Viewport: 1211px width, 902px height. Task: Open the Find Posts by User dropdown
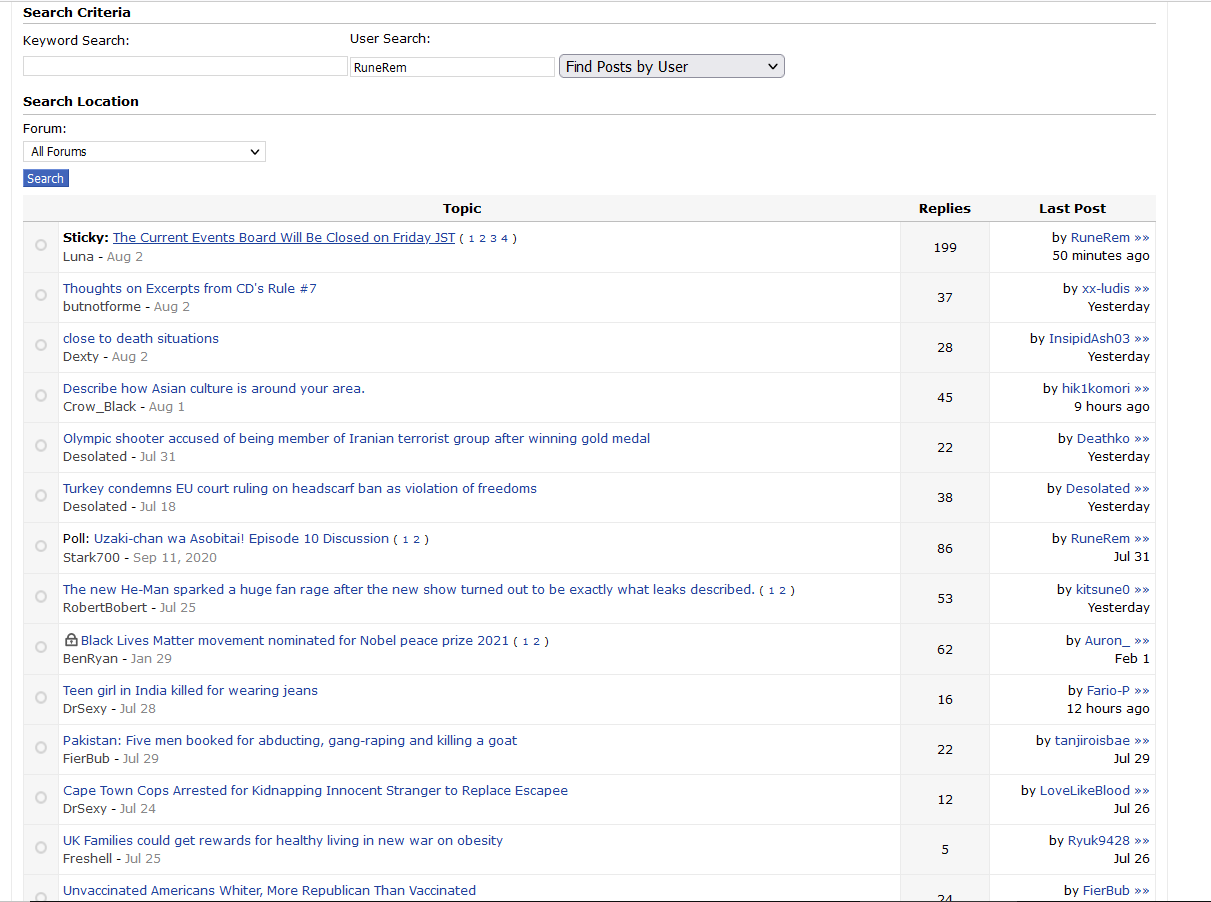coord(672,66)
